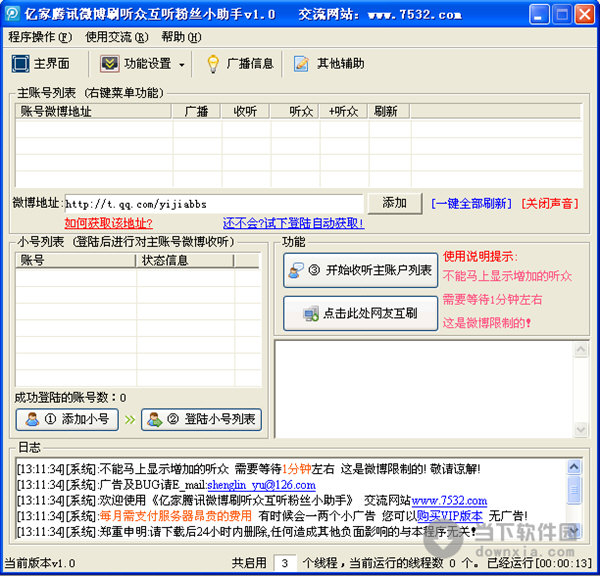
Task: Open the 如何获取该地址? link
Action: tap(109, 223)
